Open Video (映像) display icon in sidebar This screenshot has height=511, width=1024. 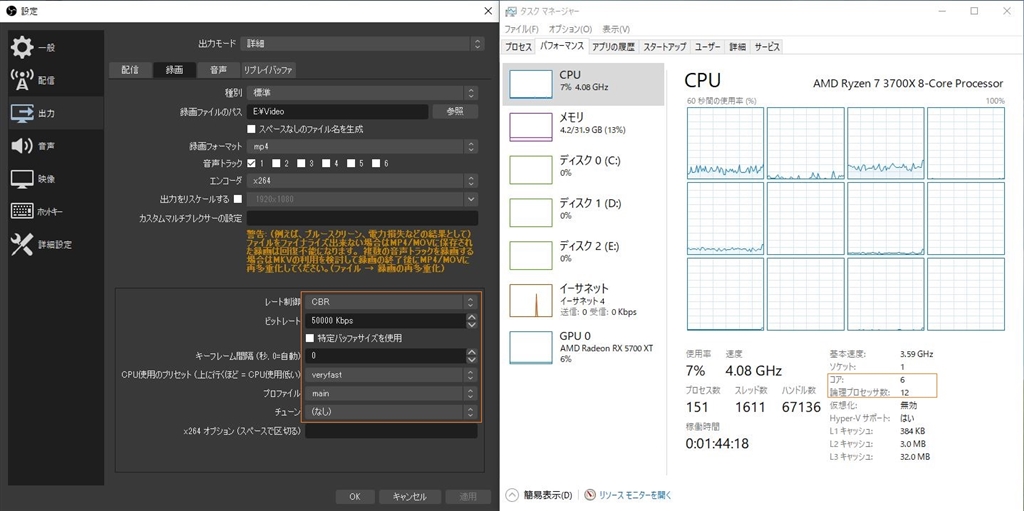22,178
